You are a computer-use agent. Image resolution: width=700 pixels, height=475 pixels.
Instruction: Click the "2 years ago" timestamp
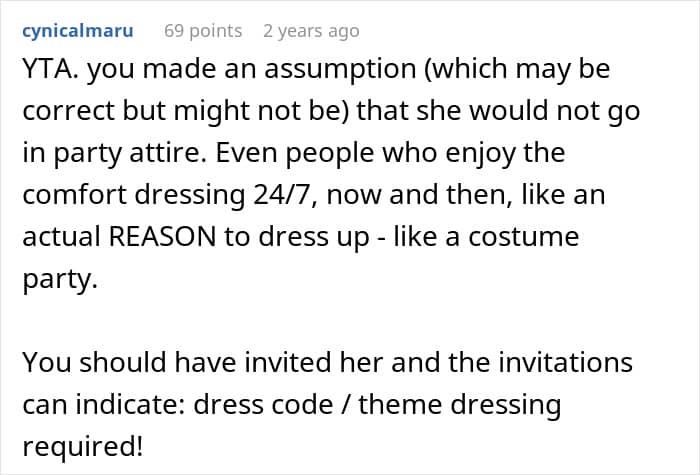[x=312, y=31]
